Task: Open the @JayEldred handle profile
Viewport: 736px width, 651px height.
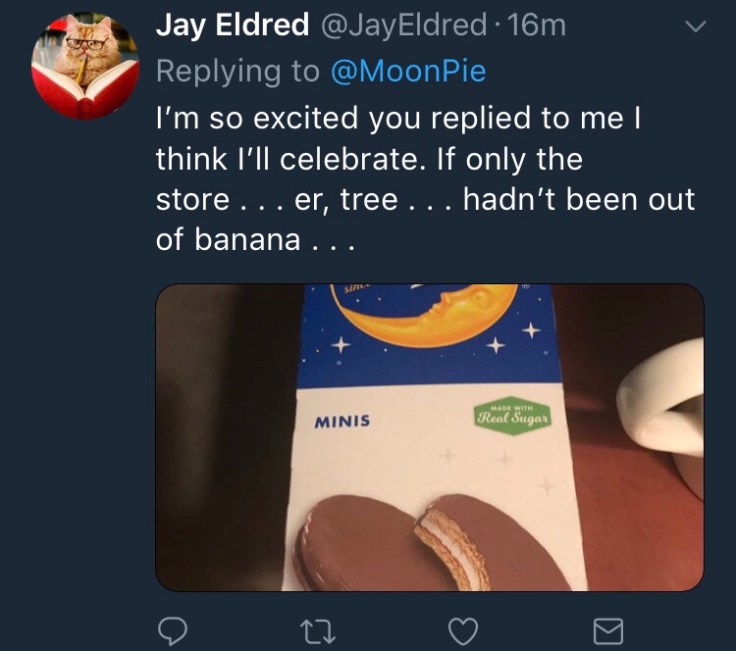Action: tap(405, 27)
